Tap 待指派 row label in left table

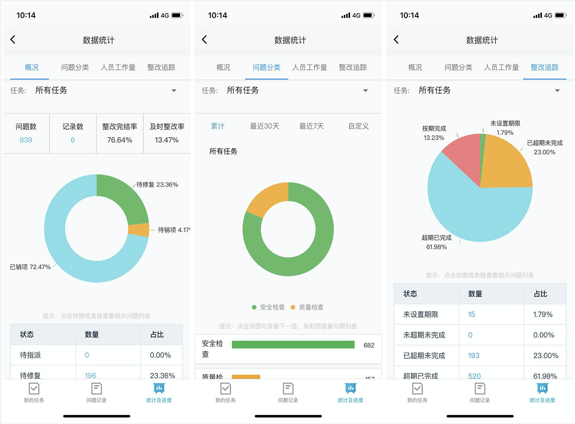pos(30,355)
